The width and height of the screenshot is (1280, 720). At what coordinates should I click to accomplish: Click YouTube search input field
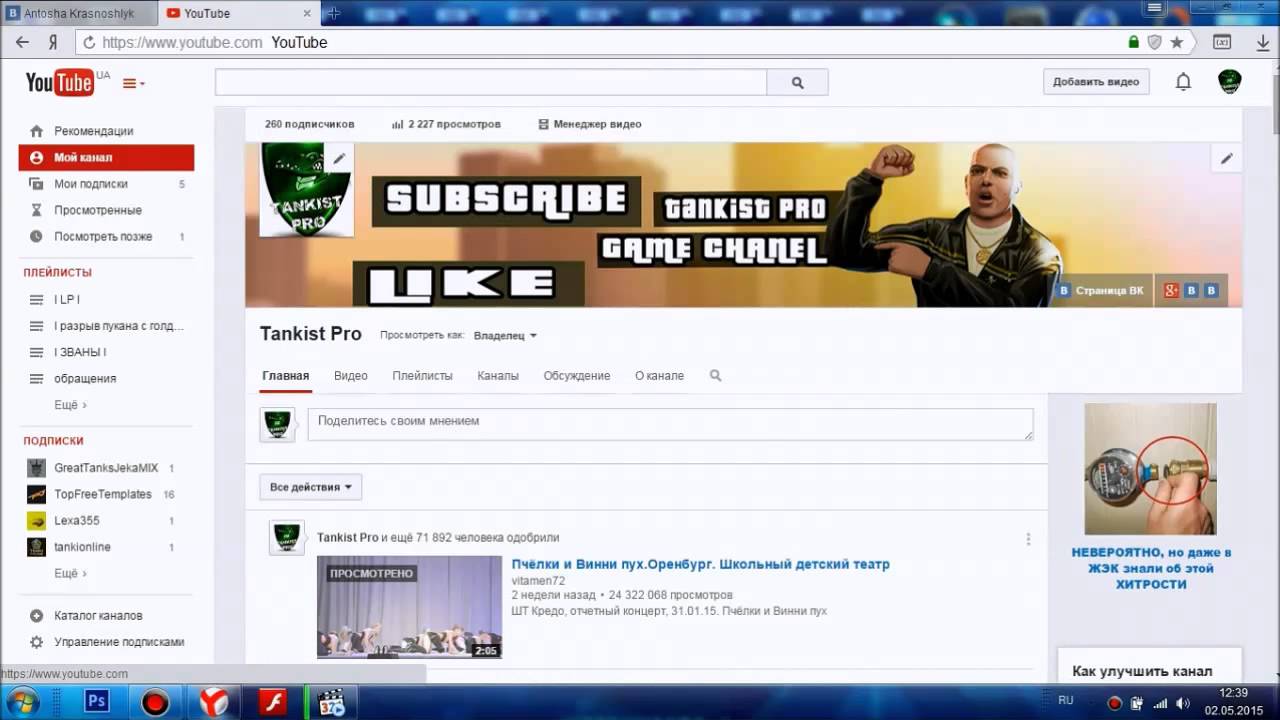click(491, 83)
